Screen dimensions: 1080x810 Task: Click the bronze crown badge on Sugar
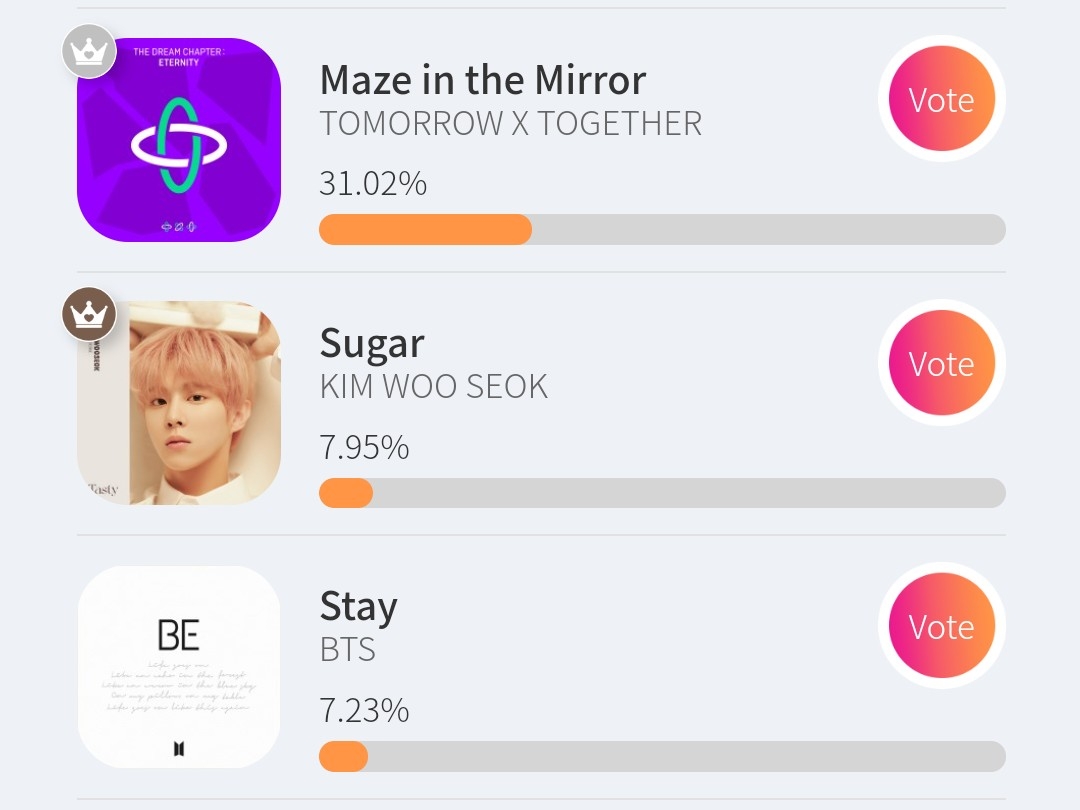point(90,314)
